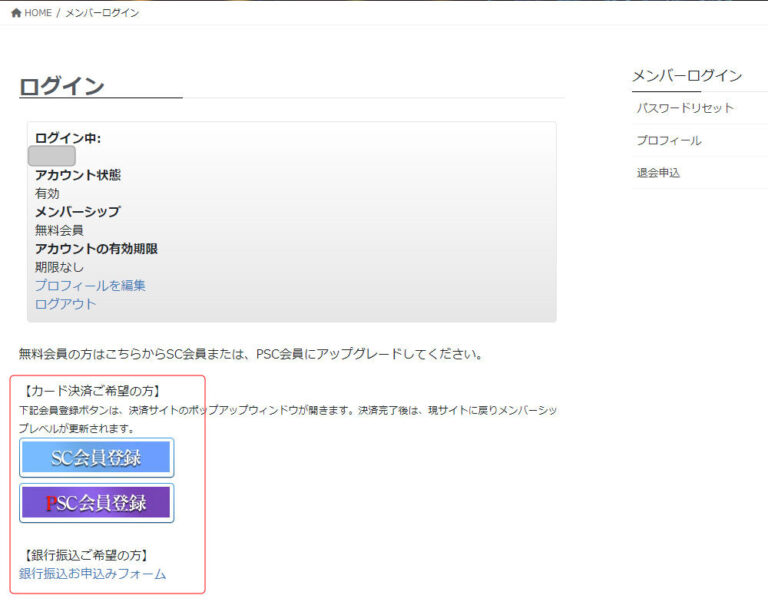The height and width of the screenshot is (615, 768).
Task: Click the アカウントの有効期限 label
Action: pyautogui.click(x=96, y=248)
